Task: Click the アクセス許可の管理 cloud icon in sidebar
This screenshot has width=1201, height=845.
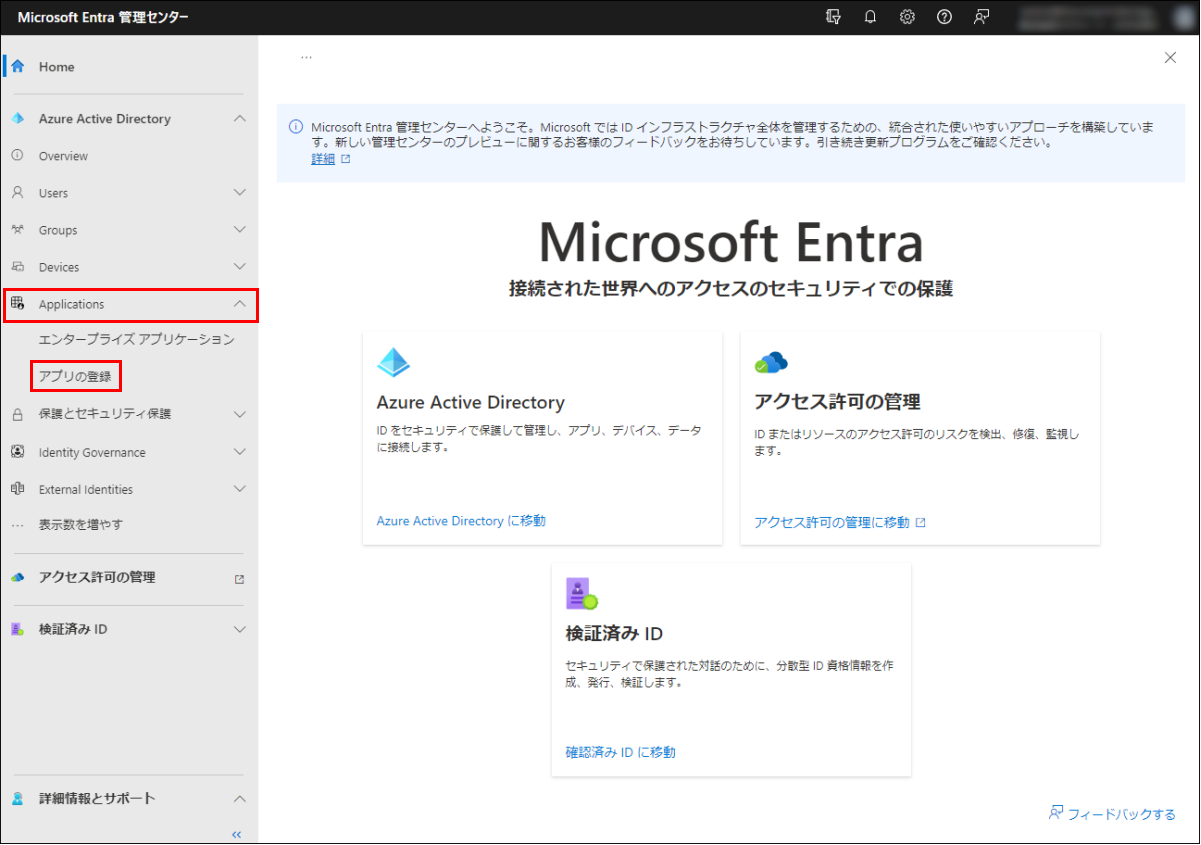Action: tap(17, 578)
